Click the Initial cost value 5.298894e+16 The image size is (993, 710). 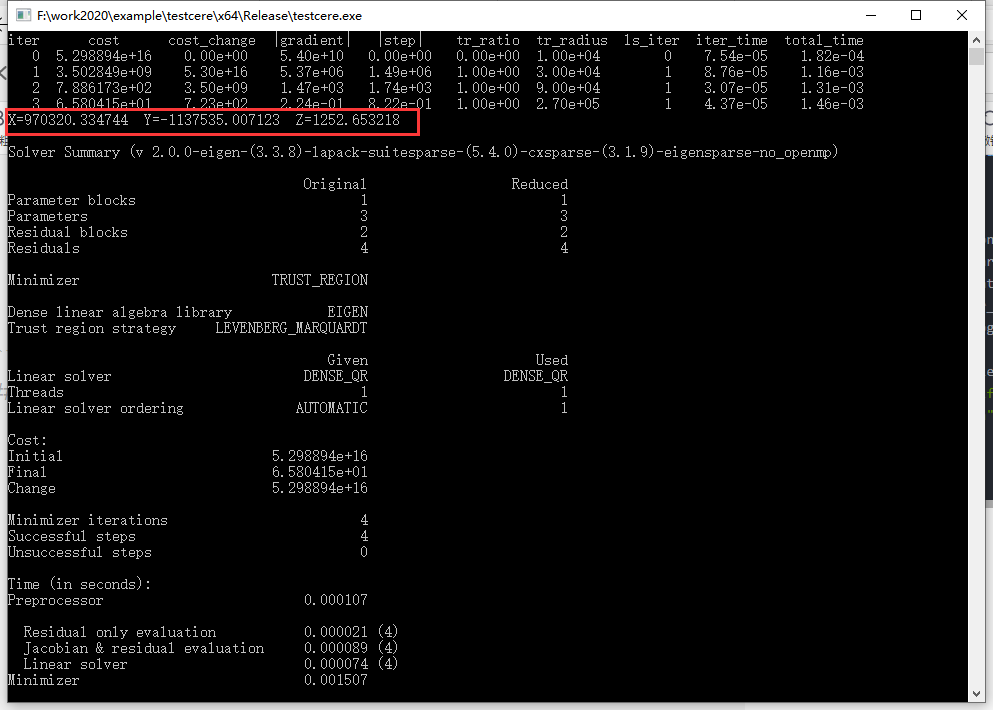point(319,456)
